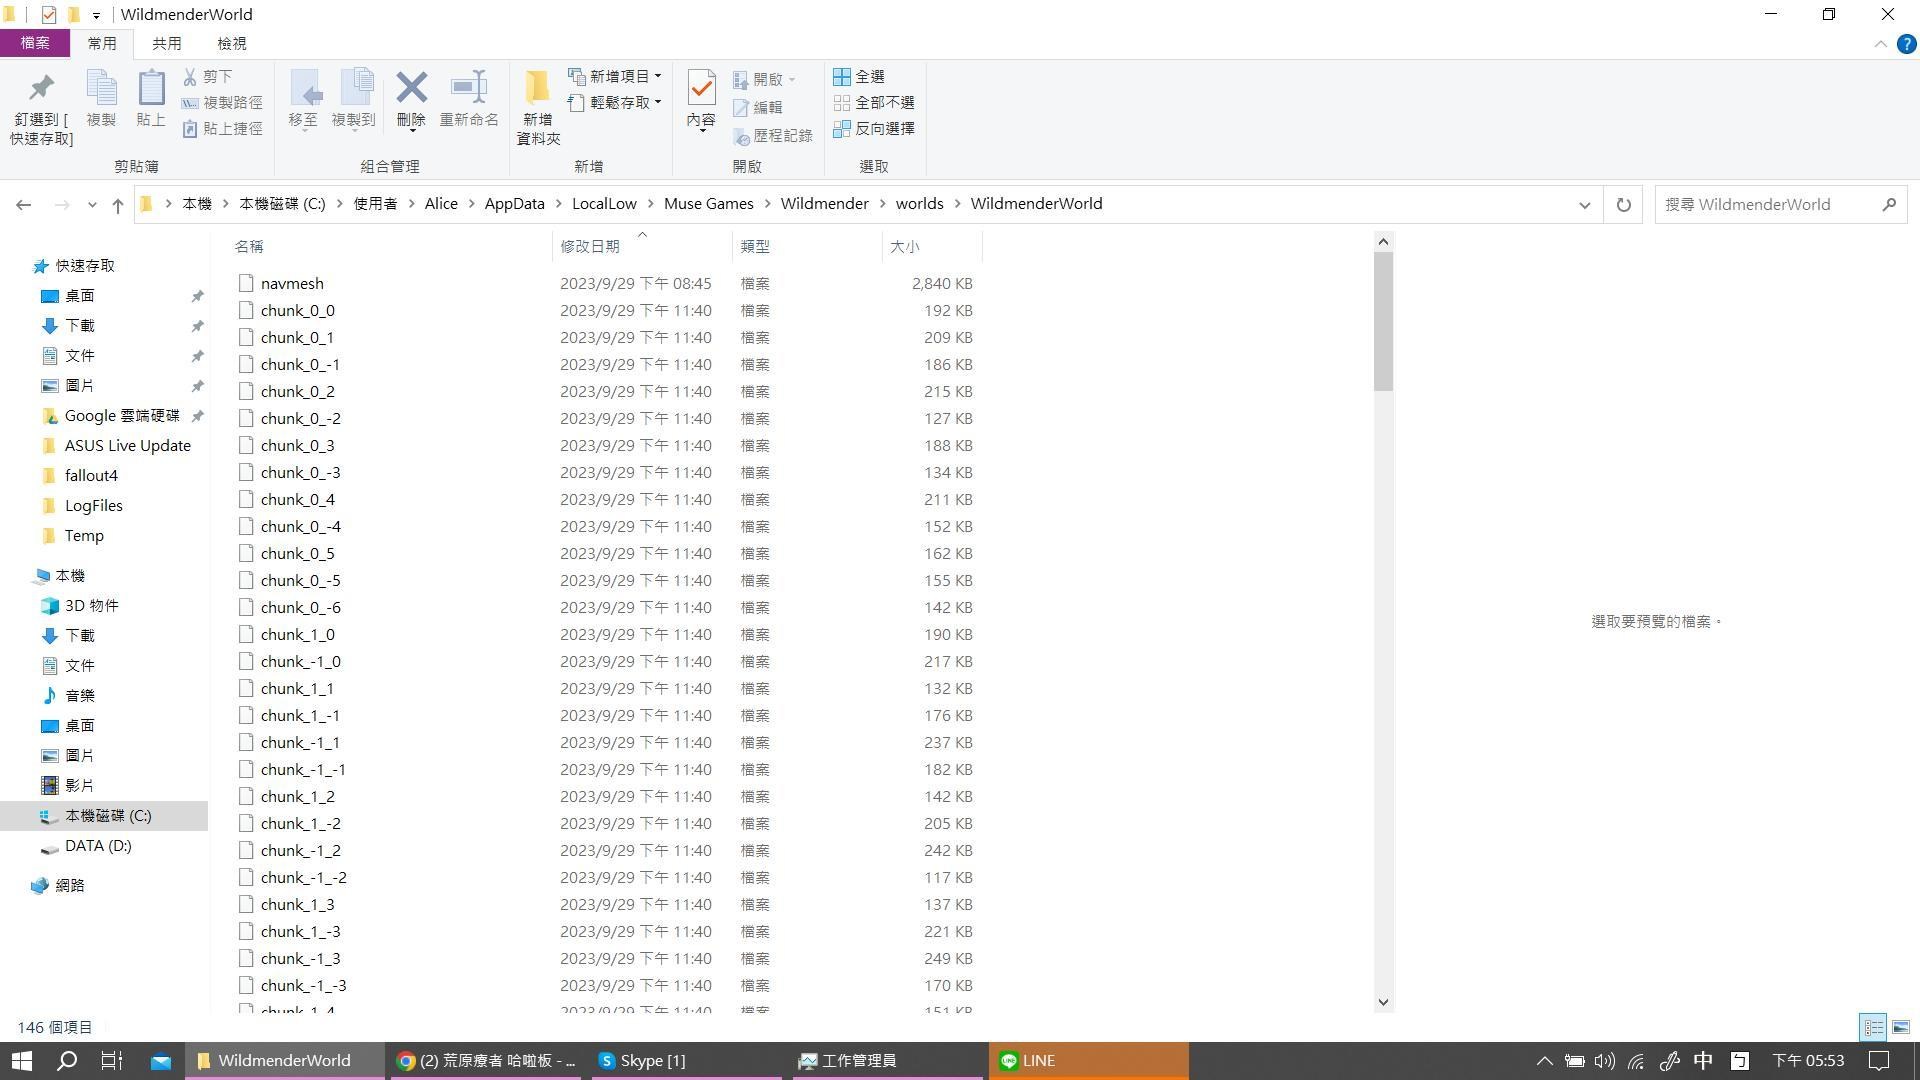Open the View (檢視) ribbon tab
The image size is (1920, 1080).
(x=231, y=44)
